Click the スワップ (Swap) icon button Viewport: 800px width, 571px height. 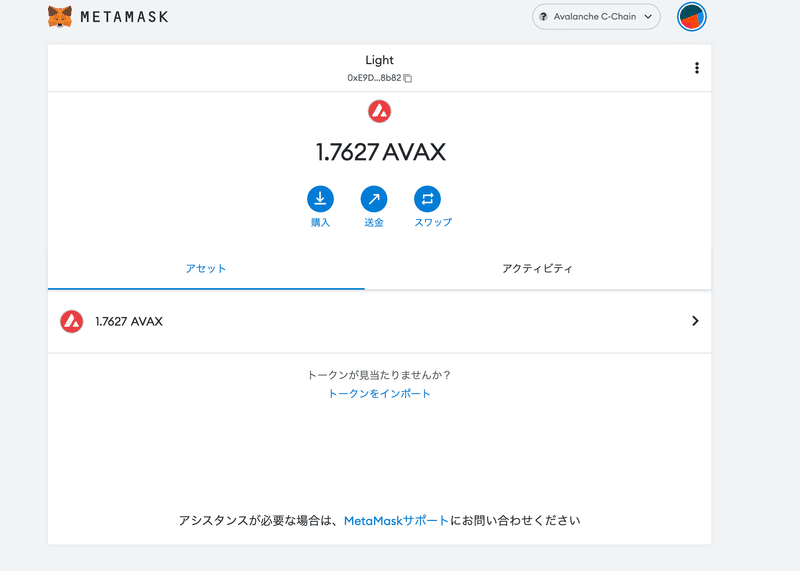click(428, 199)
